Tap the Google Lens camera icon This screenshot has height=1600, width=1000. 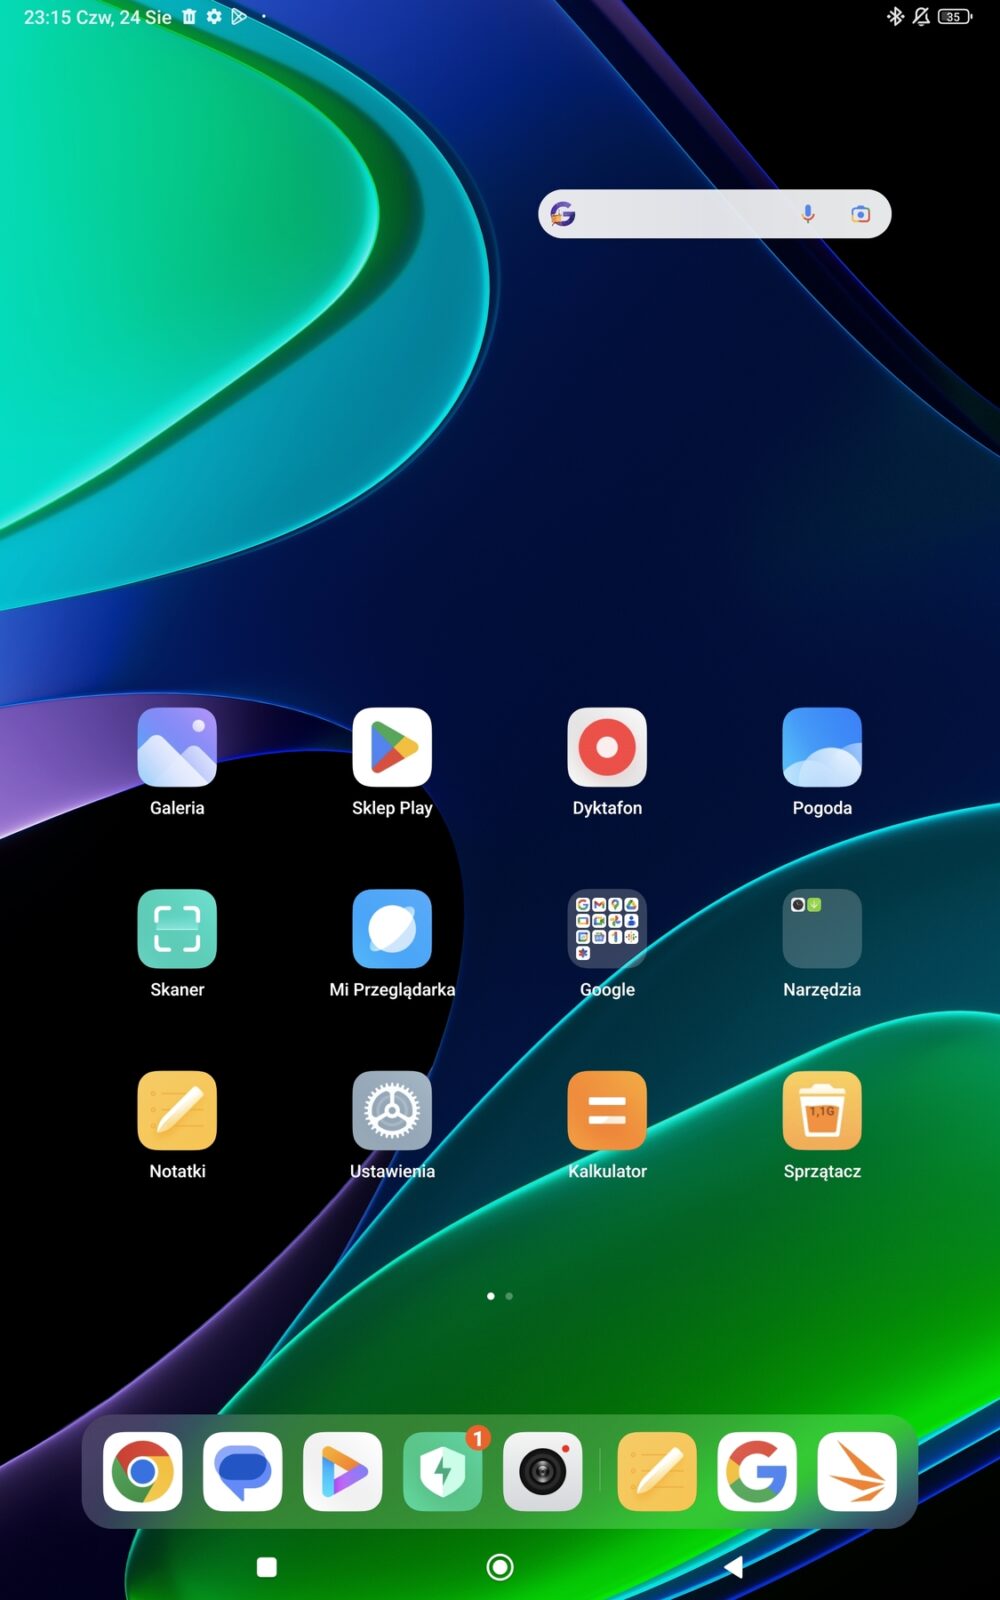[860, 214]
